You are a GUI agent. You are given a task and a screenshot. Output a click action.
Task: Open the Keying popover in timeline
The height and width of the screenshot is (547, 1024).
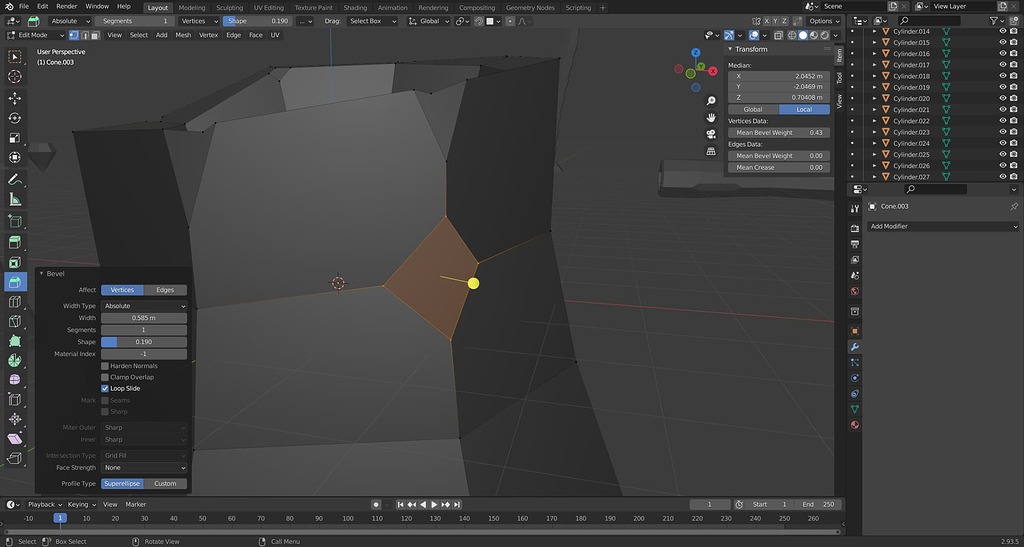coord(82,505)
